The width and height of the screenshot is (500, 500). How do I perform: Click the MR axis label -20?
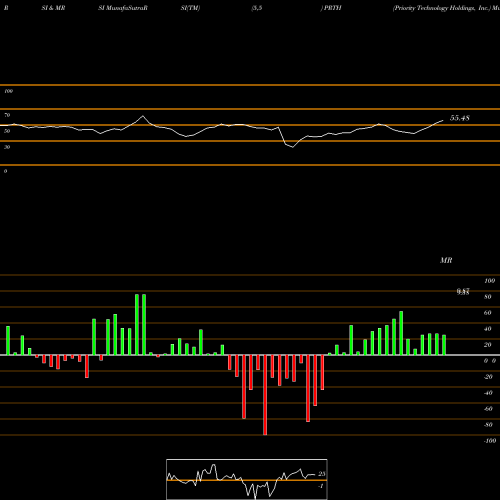488,377
